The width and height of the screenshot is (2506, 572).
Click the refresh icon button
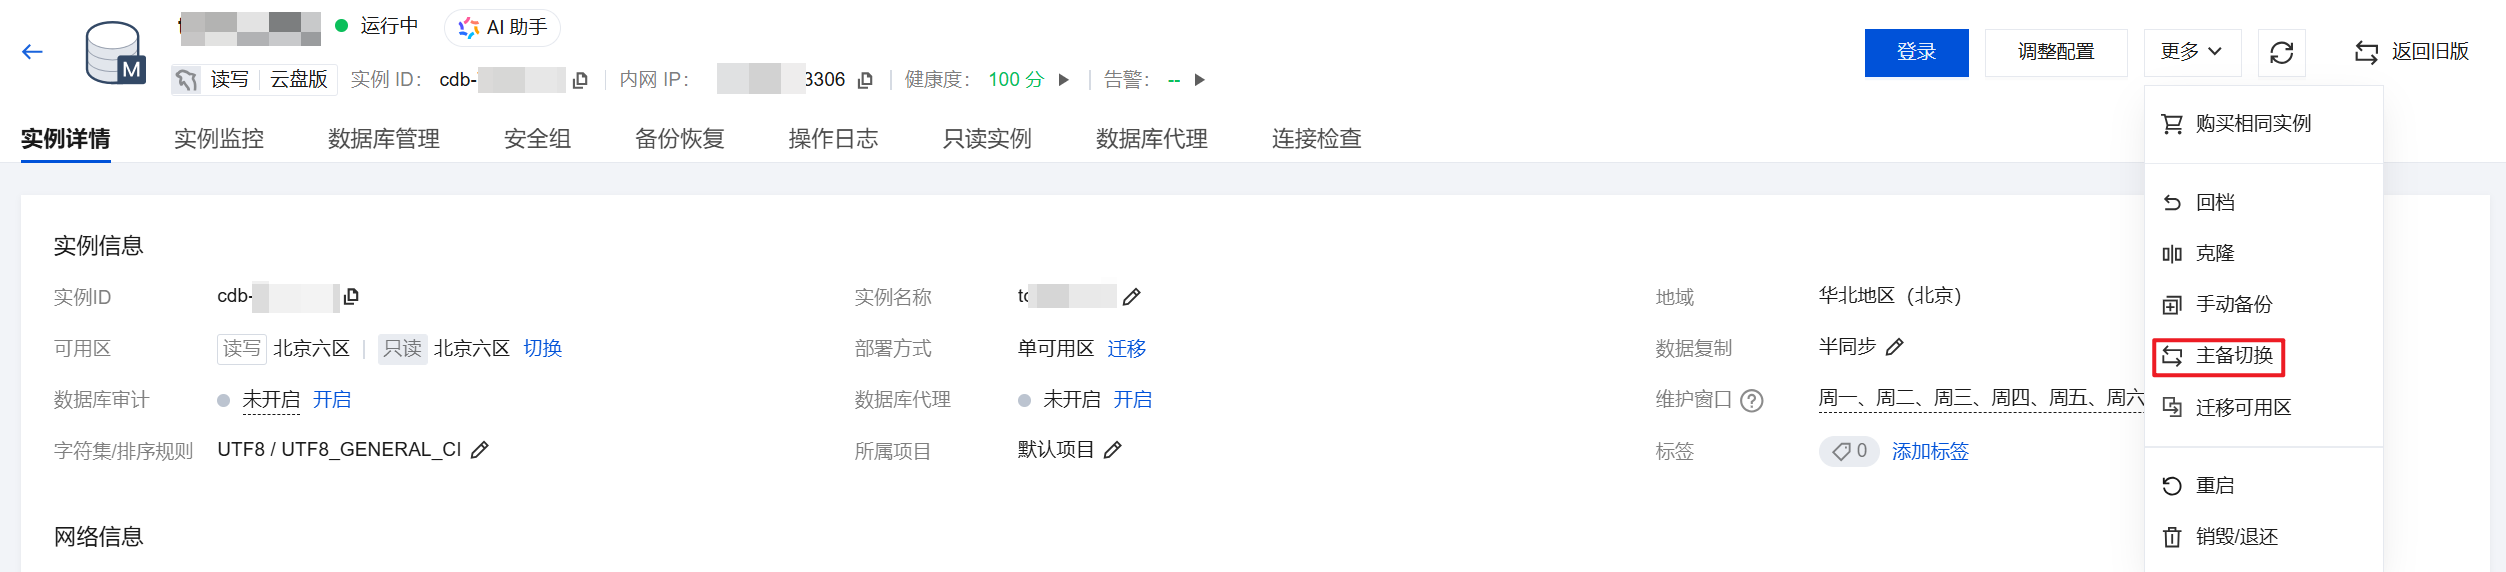[2281, 53]
